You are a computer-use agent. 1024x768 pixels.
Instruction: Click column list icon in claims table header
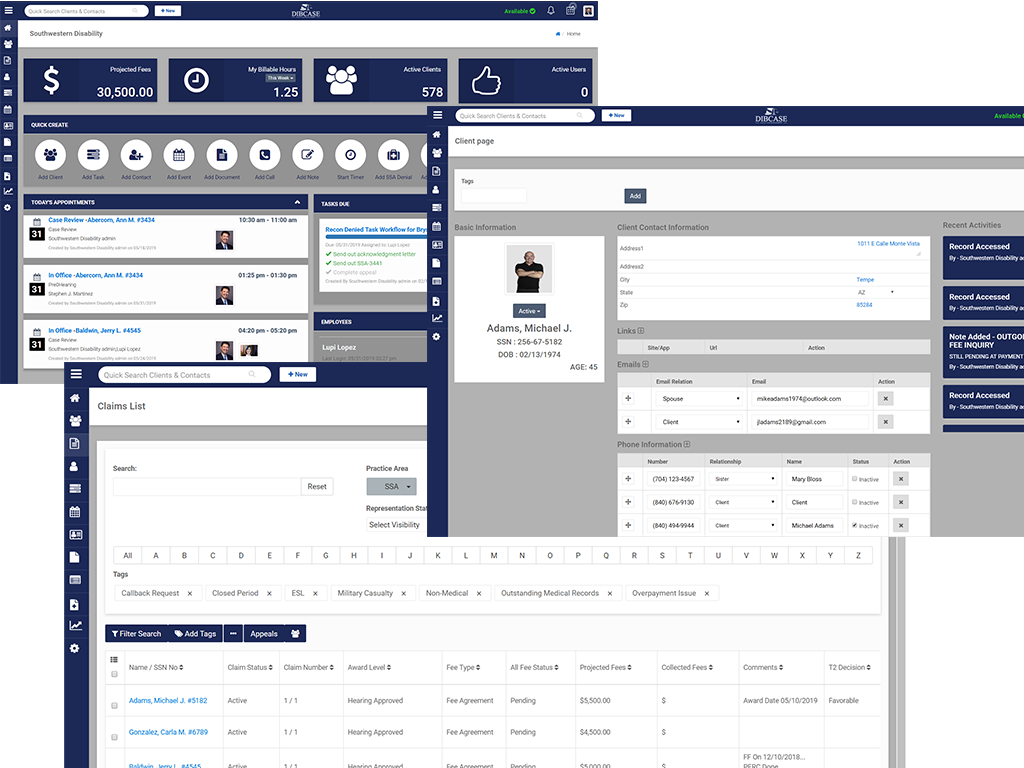coord(114,660)
